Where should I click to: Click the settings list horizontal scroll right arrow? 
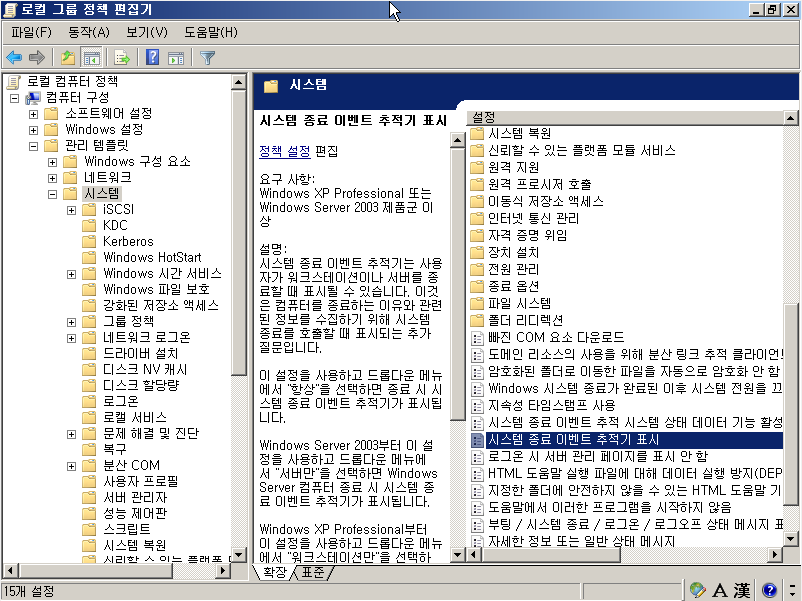coord(776,555)
